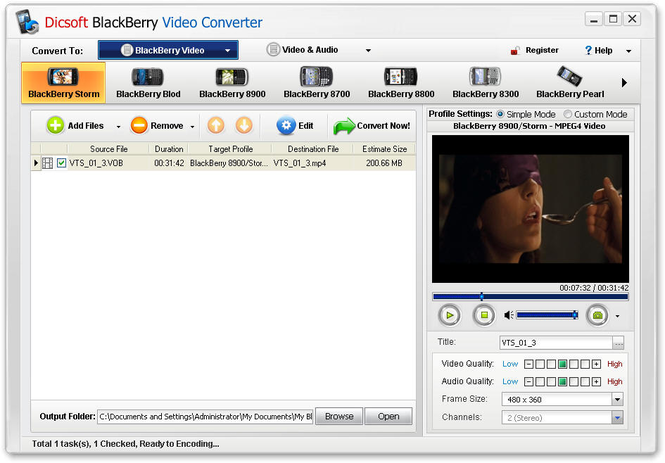Expand the Help dropdown arrow
This screenshot has height=463, width=665.
(x=629, y=51)
